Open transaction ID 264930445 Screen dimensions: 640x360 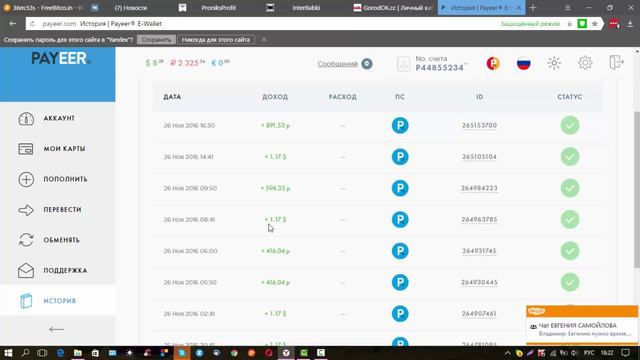tap(479, 282)
